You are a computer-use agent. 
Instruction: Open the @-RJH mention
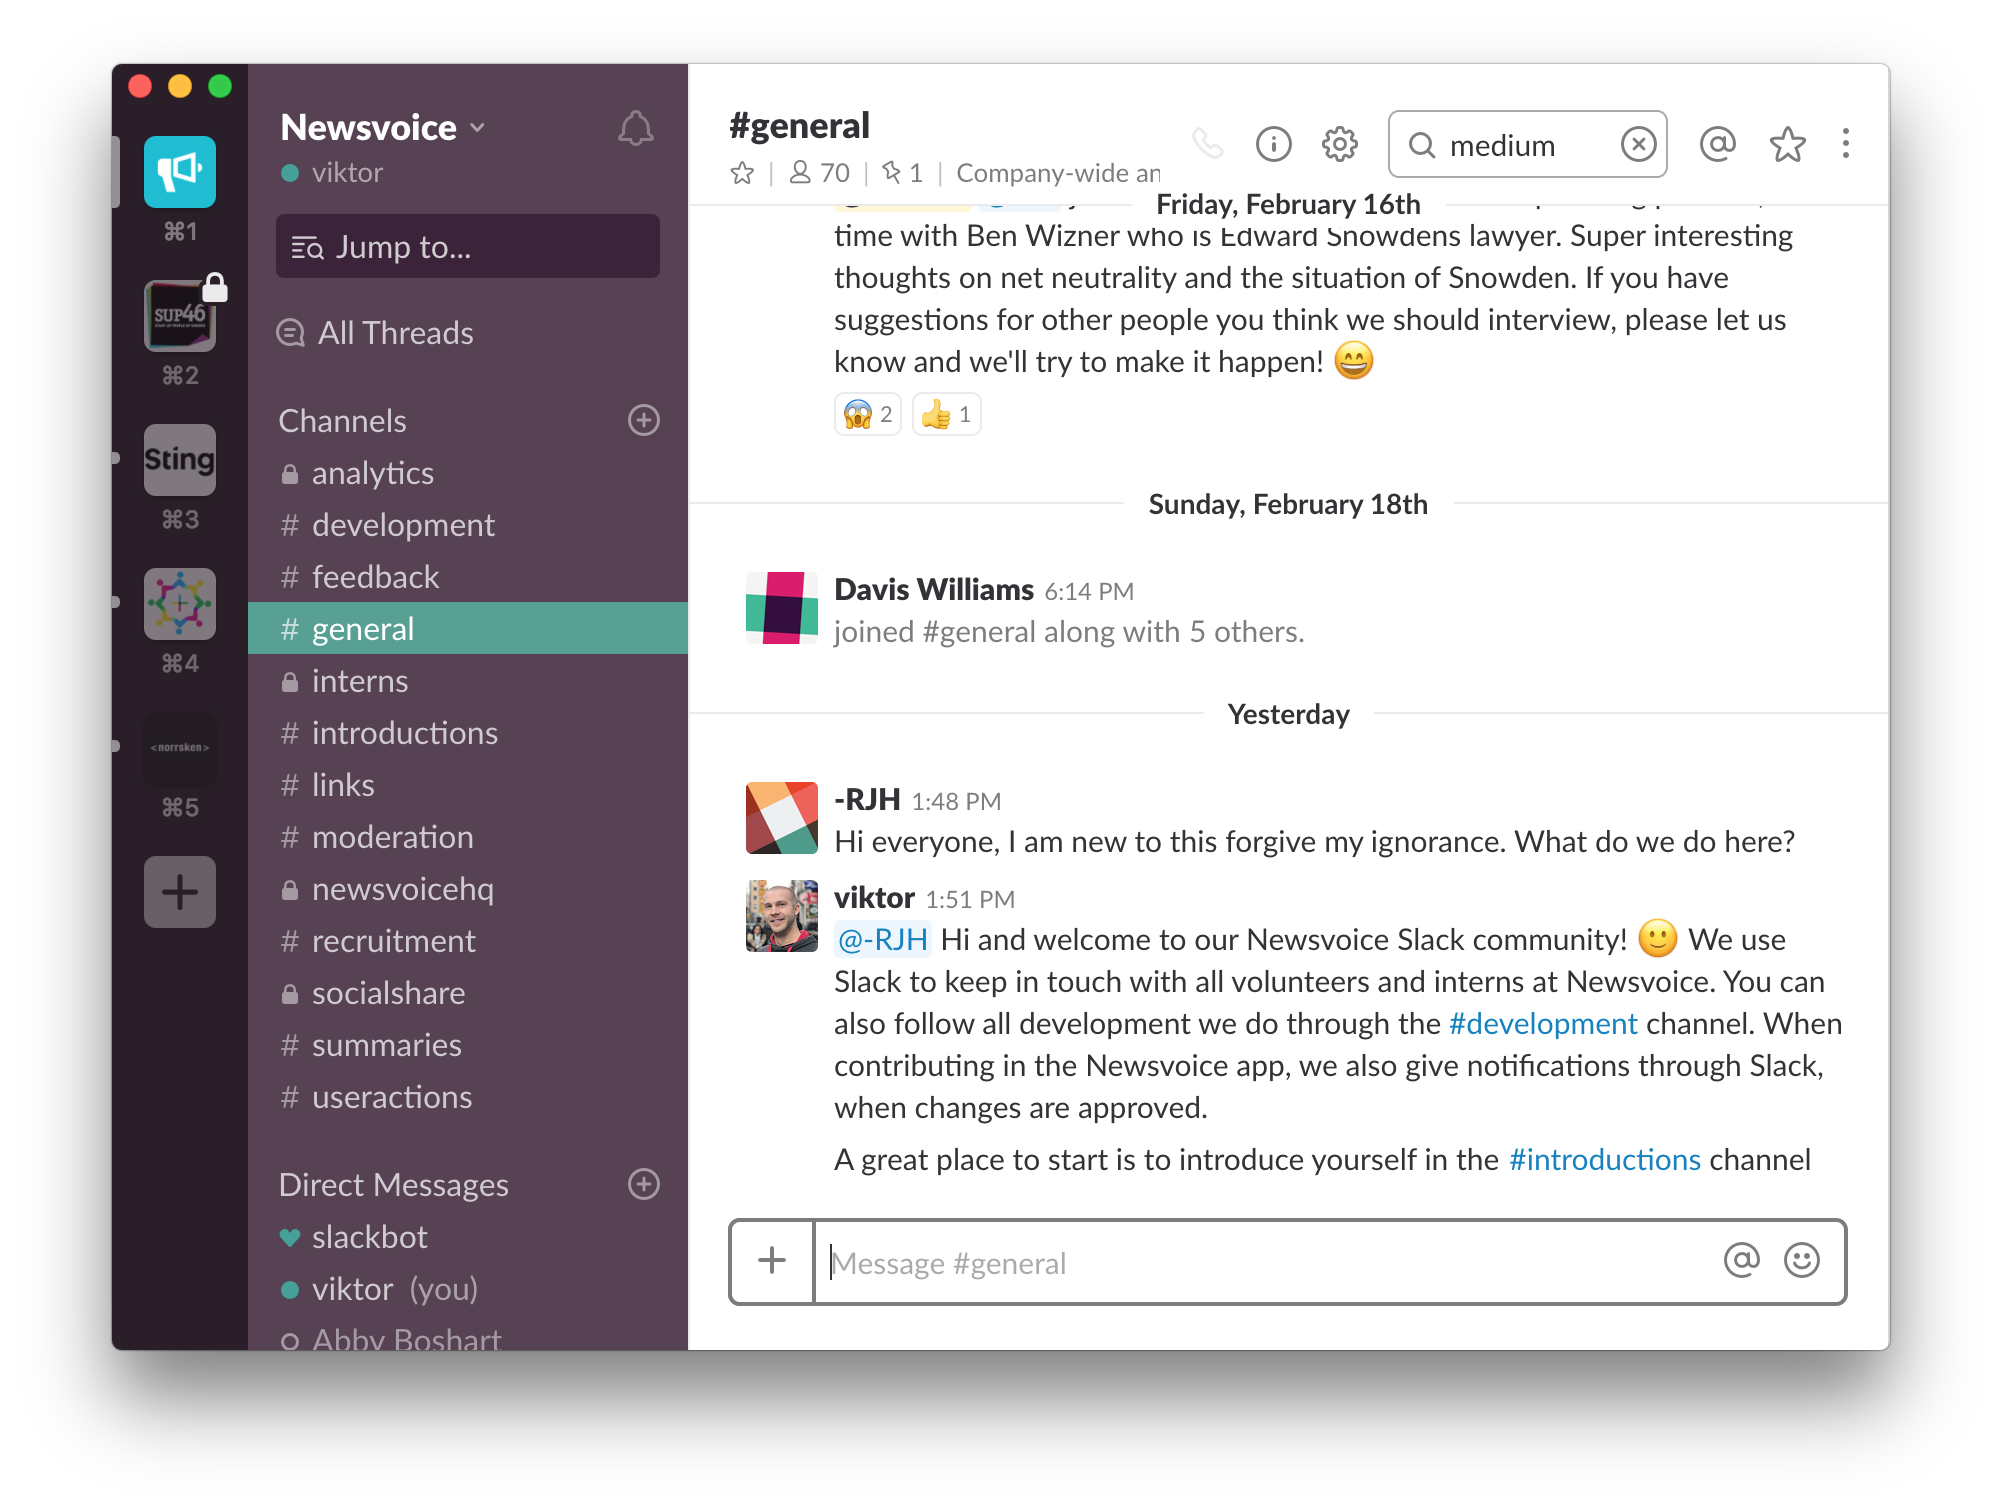point(882,940)
